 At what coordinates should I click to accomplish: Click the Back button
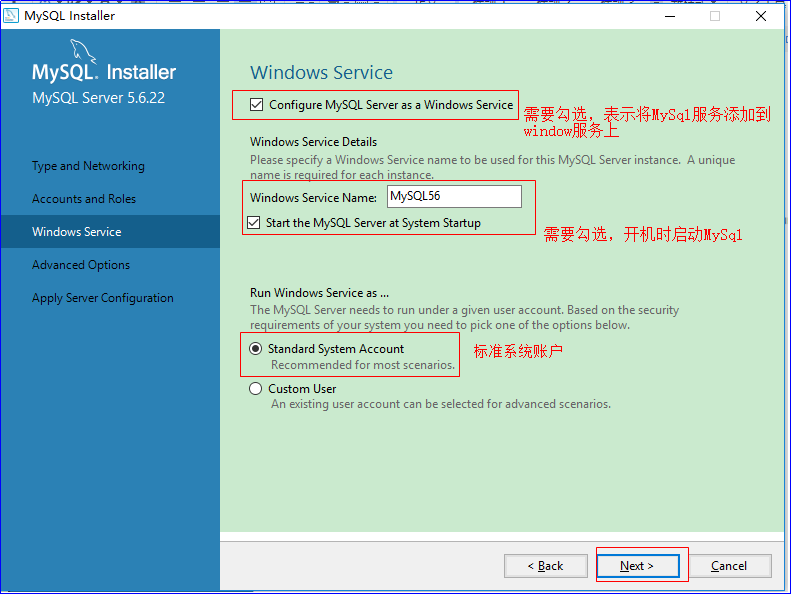coord(546,566)
